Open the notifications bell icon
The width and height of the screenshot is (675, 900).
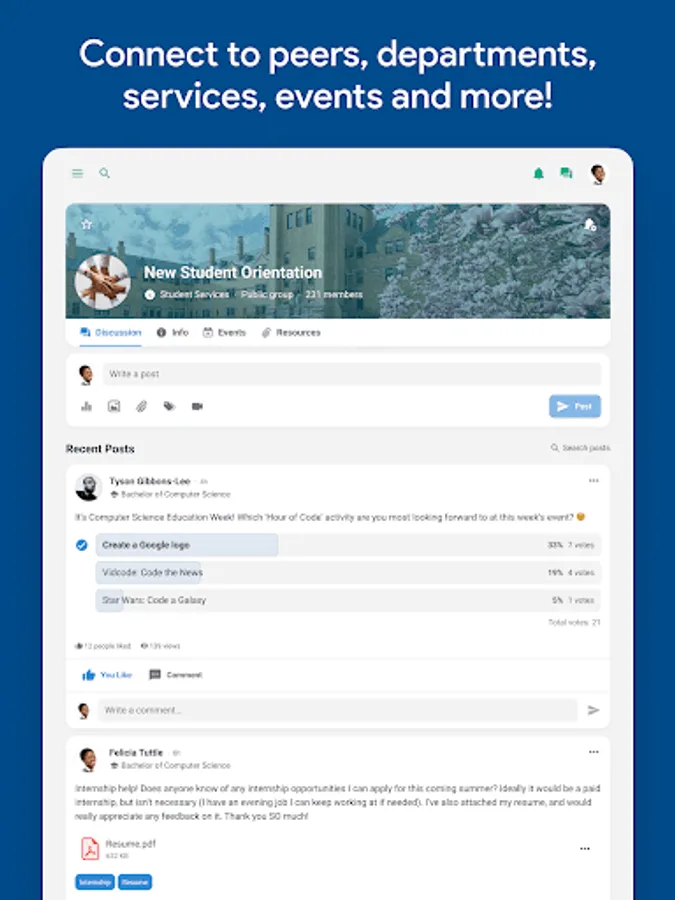coord(538,173)
